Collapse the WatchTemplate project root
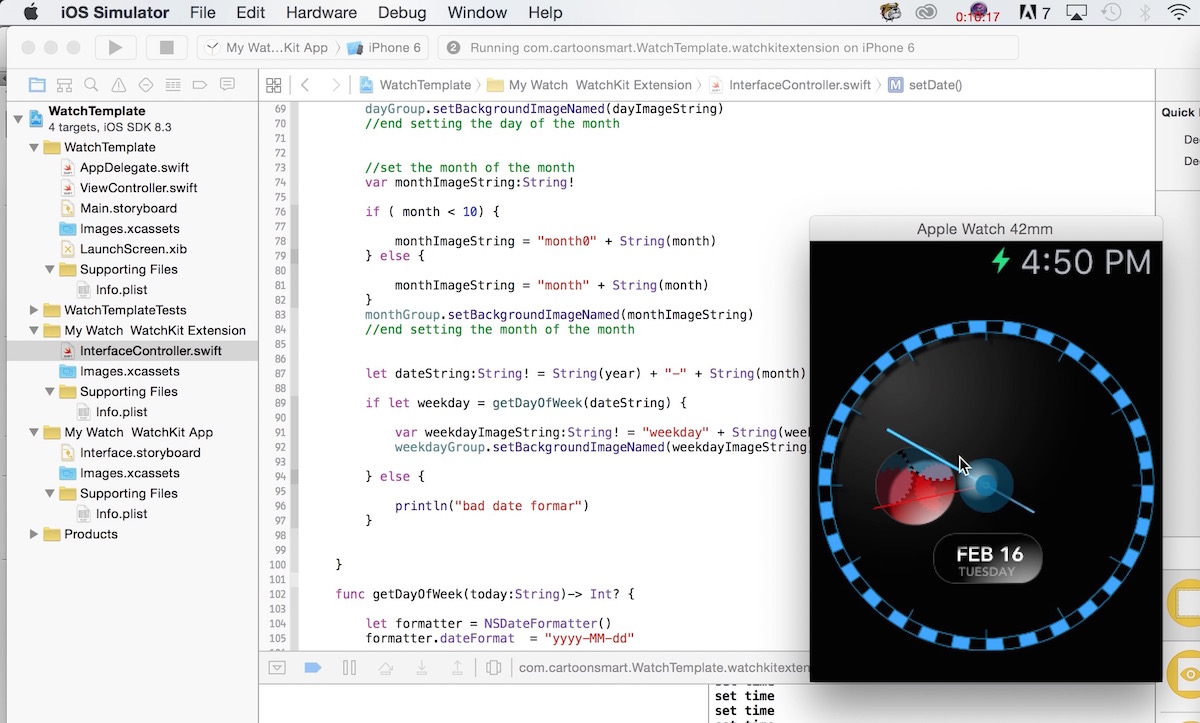The width and height of the screenshot is (1200, 723). pyautogui.click(x=18, y=119)
